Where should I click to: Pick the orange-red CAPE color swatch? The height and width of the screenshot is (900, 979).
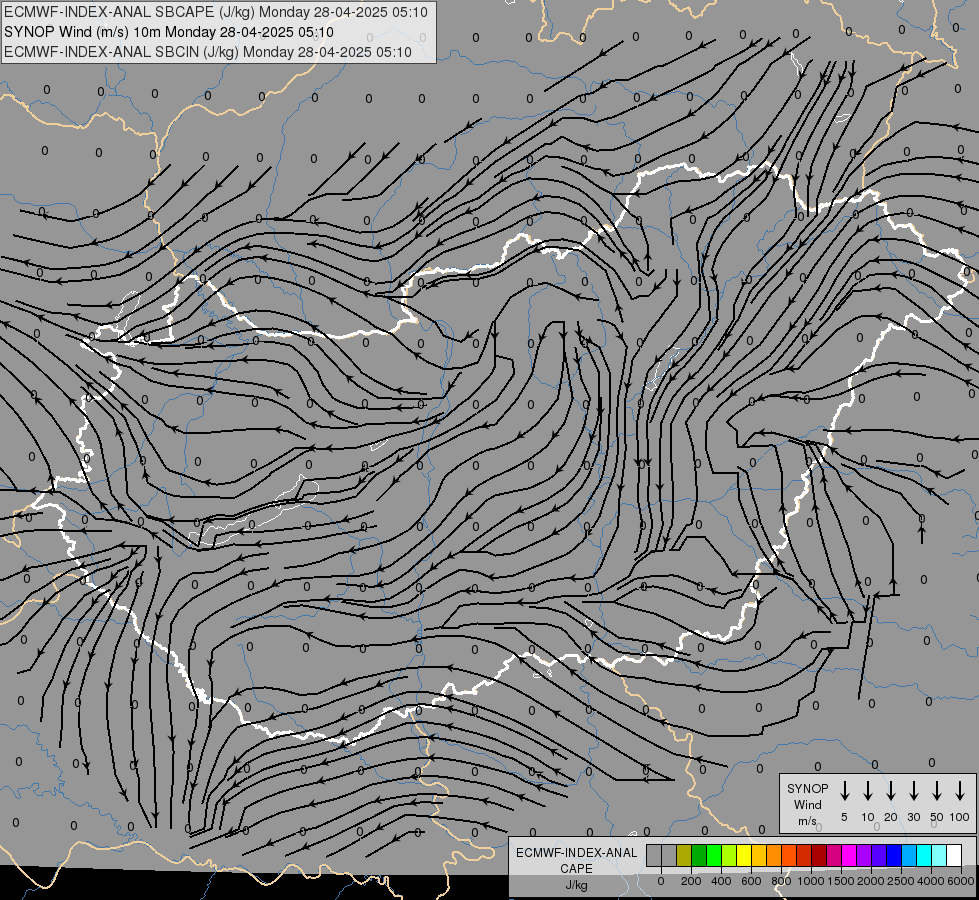pyautogui.click(x=789, y=855)
